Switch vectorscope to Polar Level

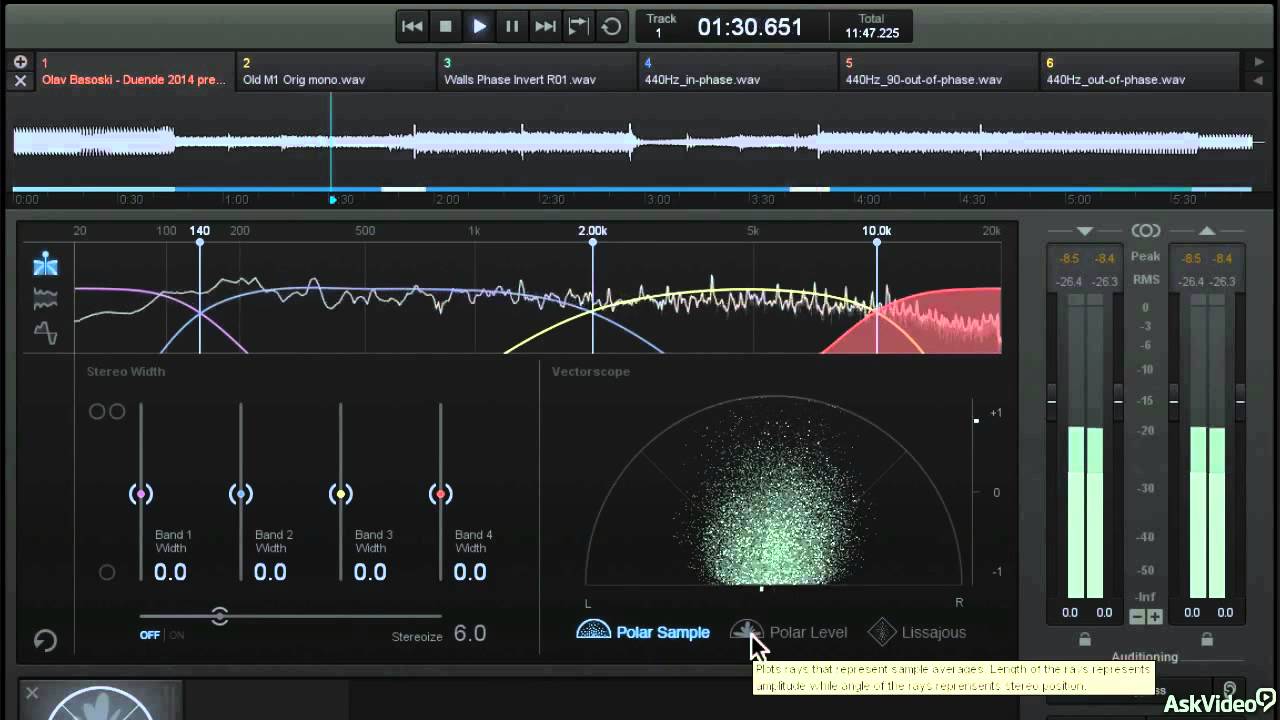789,632
